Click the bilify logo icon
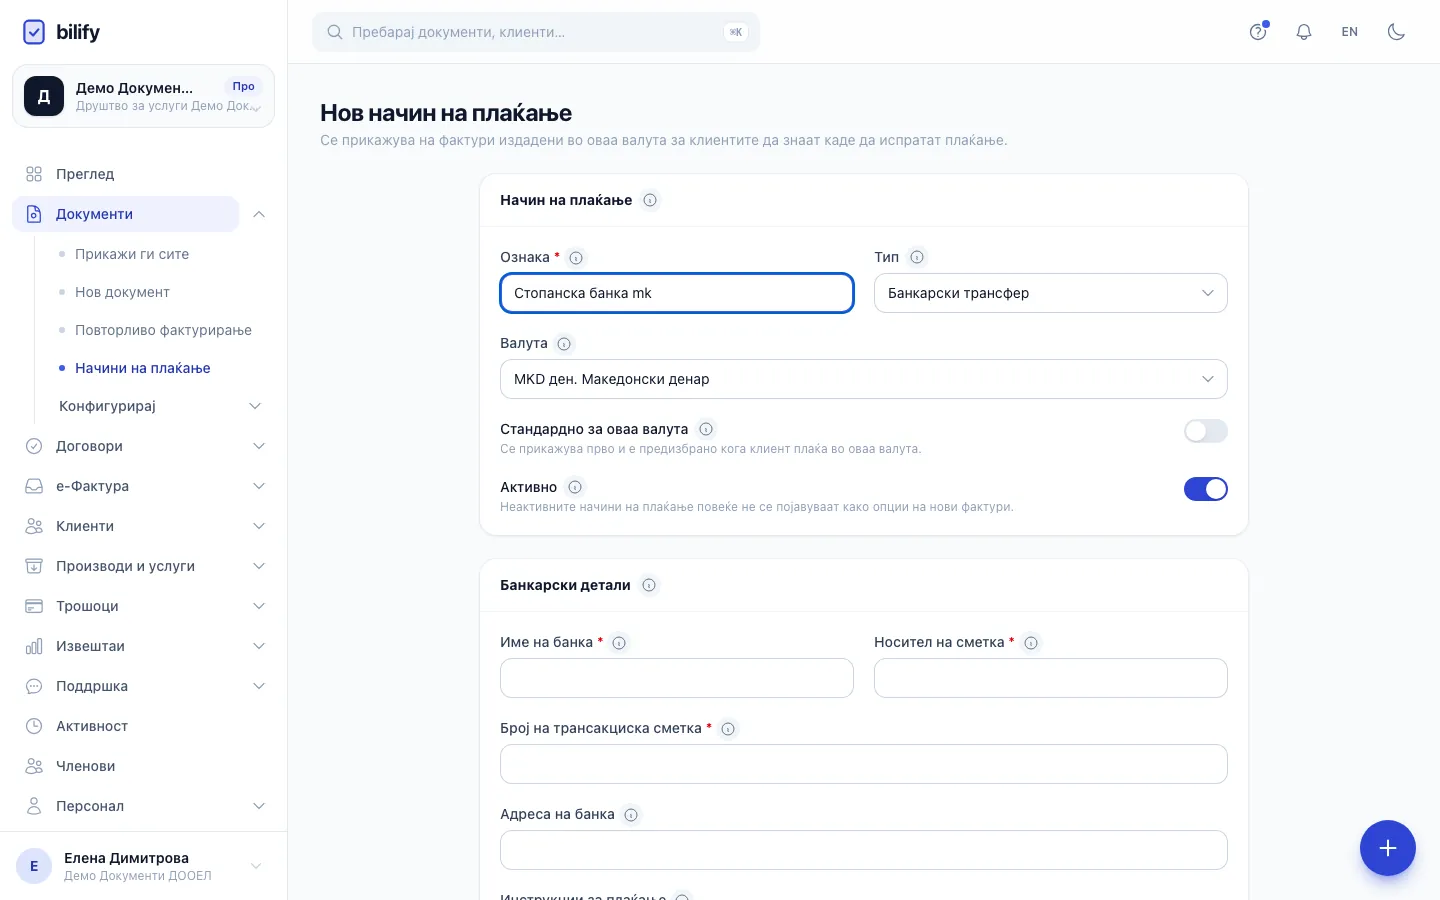Image resolution: width=1440 pixels, height=900 pixels. [34, 32]
